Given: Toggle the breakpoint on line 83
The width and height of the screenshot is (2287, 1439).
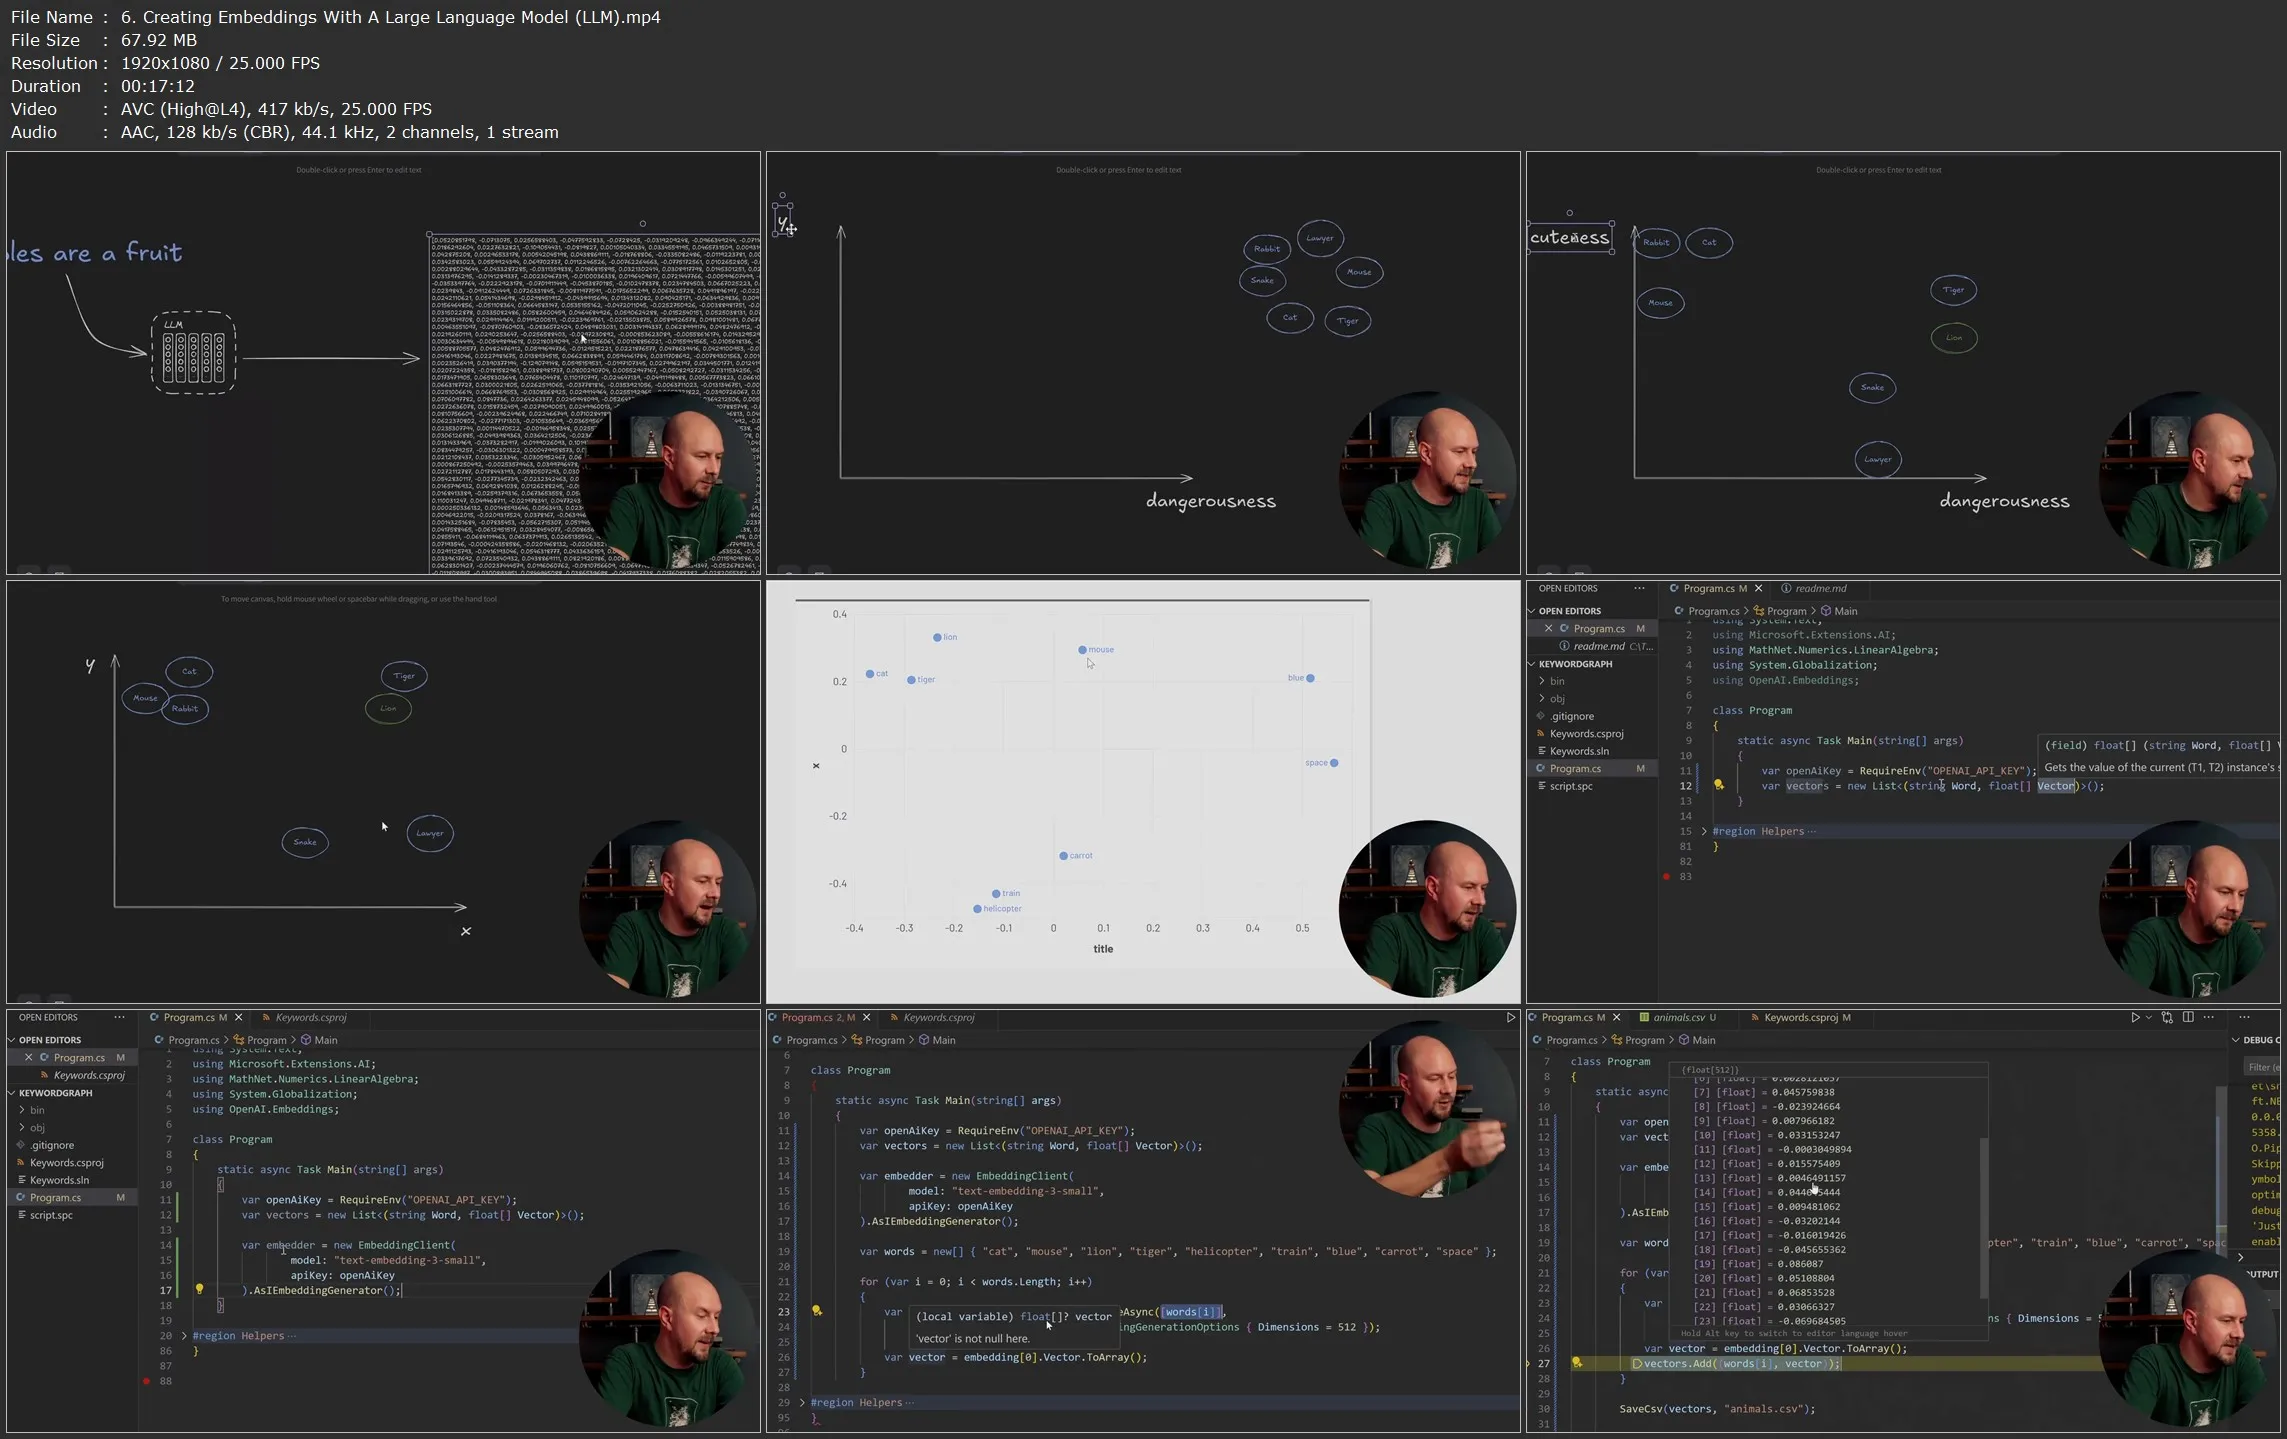Looking at the screenshot, I should 1666,876.
